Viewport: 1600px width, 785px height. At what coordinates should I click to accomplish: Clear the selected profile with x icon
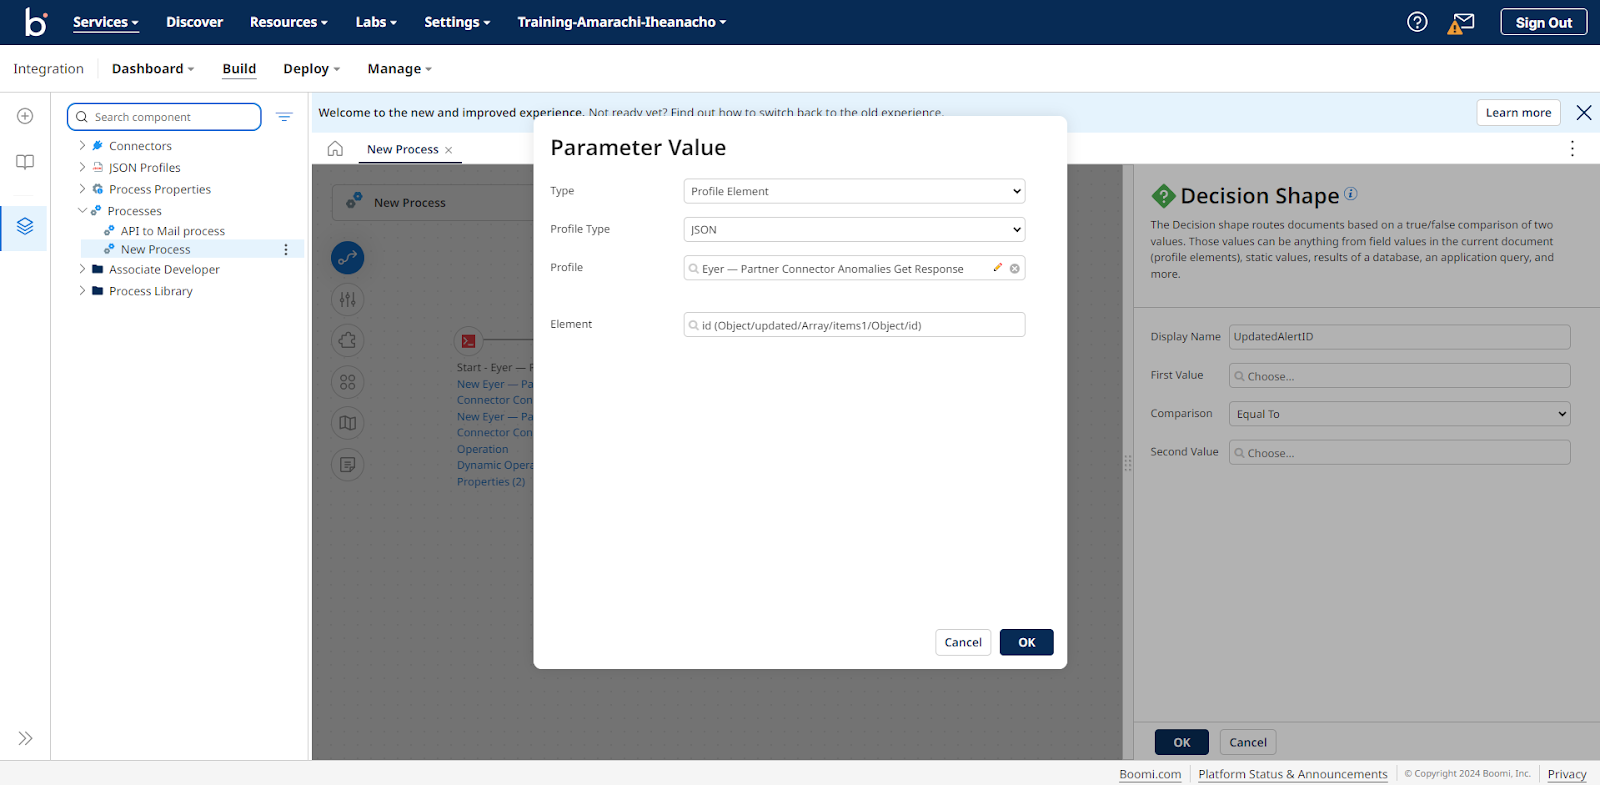point(1014,268)
